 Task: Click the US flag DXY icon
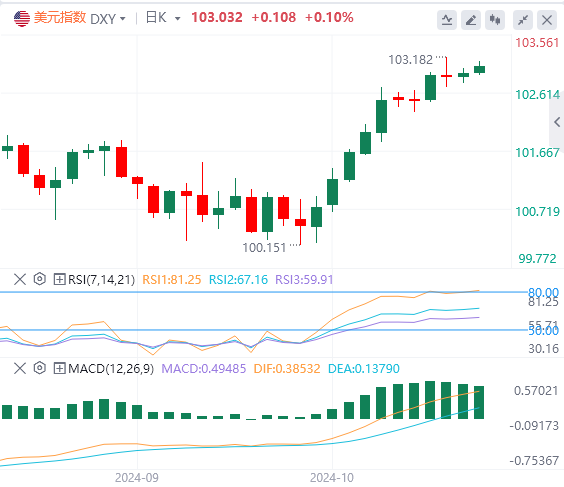click(x=22, y=18)
